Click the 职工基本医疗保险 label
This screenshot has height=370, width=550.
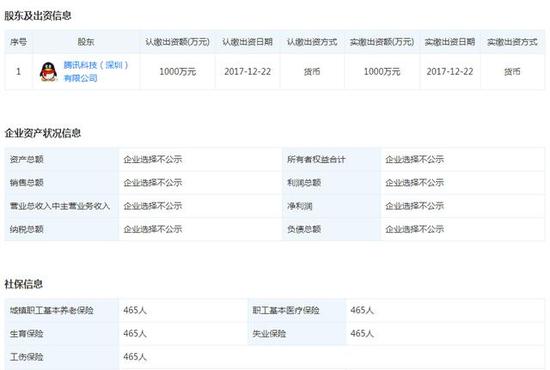tap(286, 310)
